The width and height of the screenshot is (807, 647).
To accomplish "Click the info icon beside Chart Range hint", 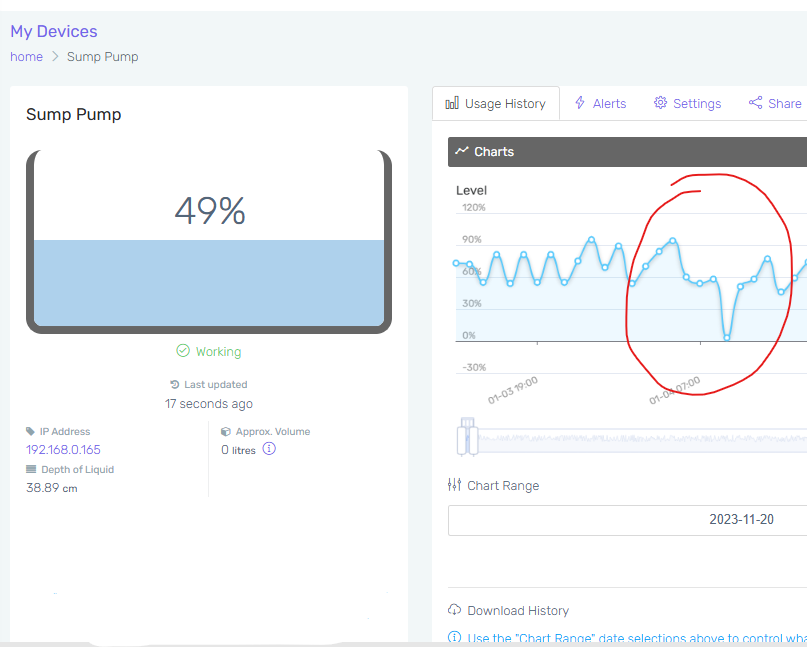I will (x=454, y=638).
